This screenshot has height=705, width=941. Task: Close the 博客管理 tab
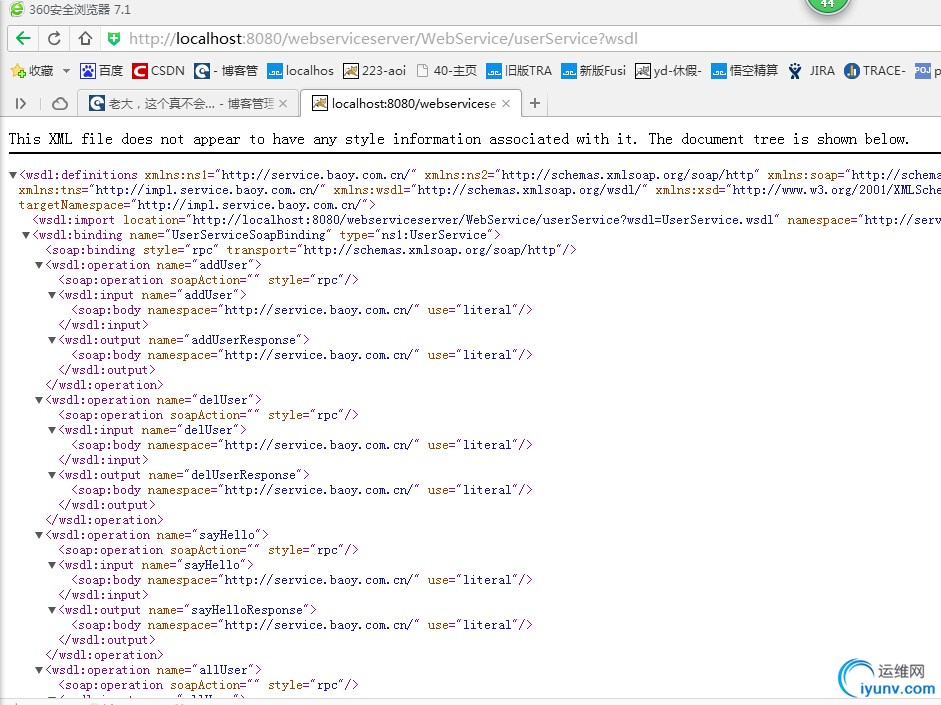[283, 104]
